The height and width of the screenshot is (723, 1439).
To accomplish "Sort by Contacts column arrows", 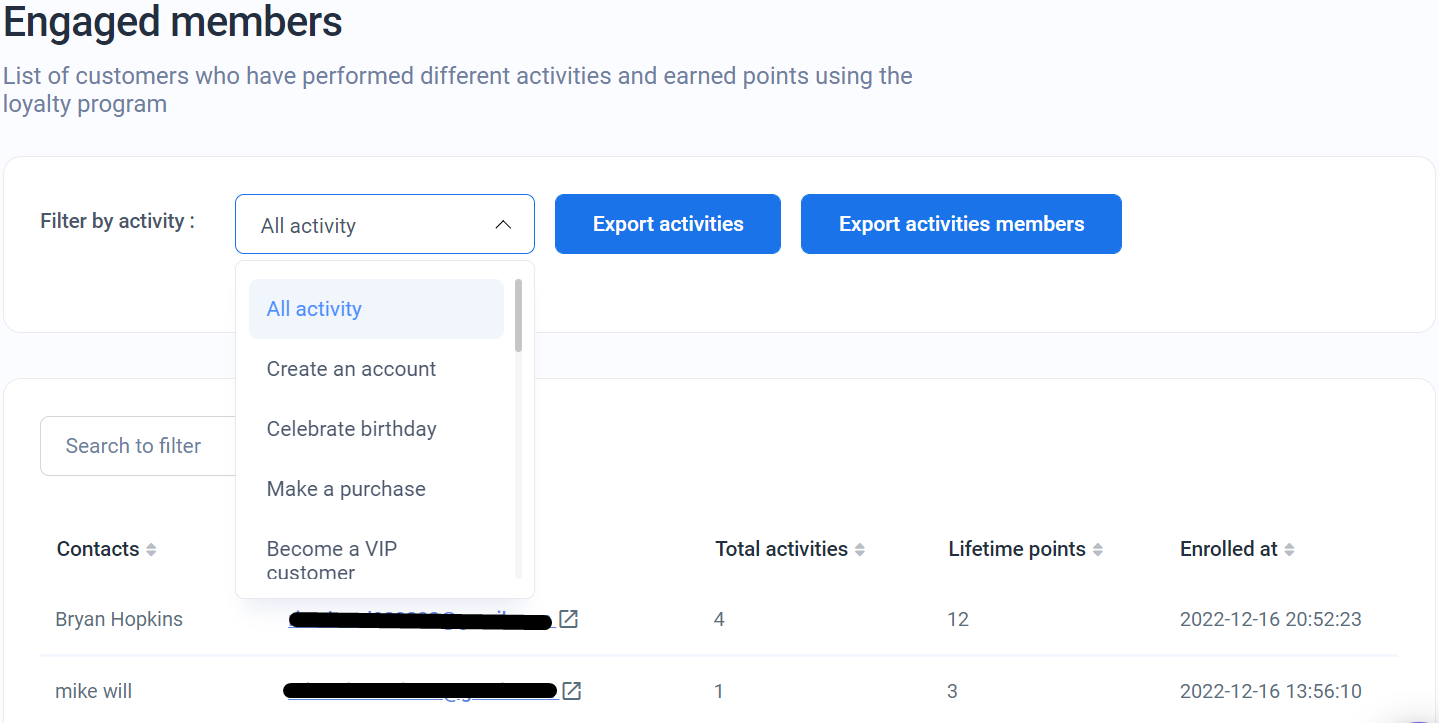I will [151, 549].
